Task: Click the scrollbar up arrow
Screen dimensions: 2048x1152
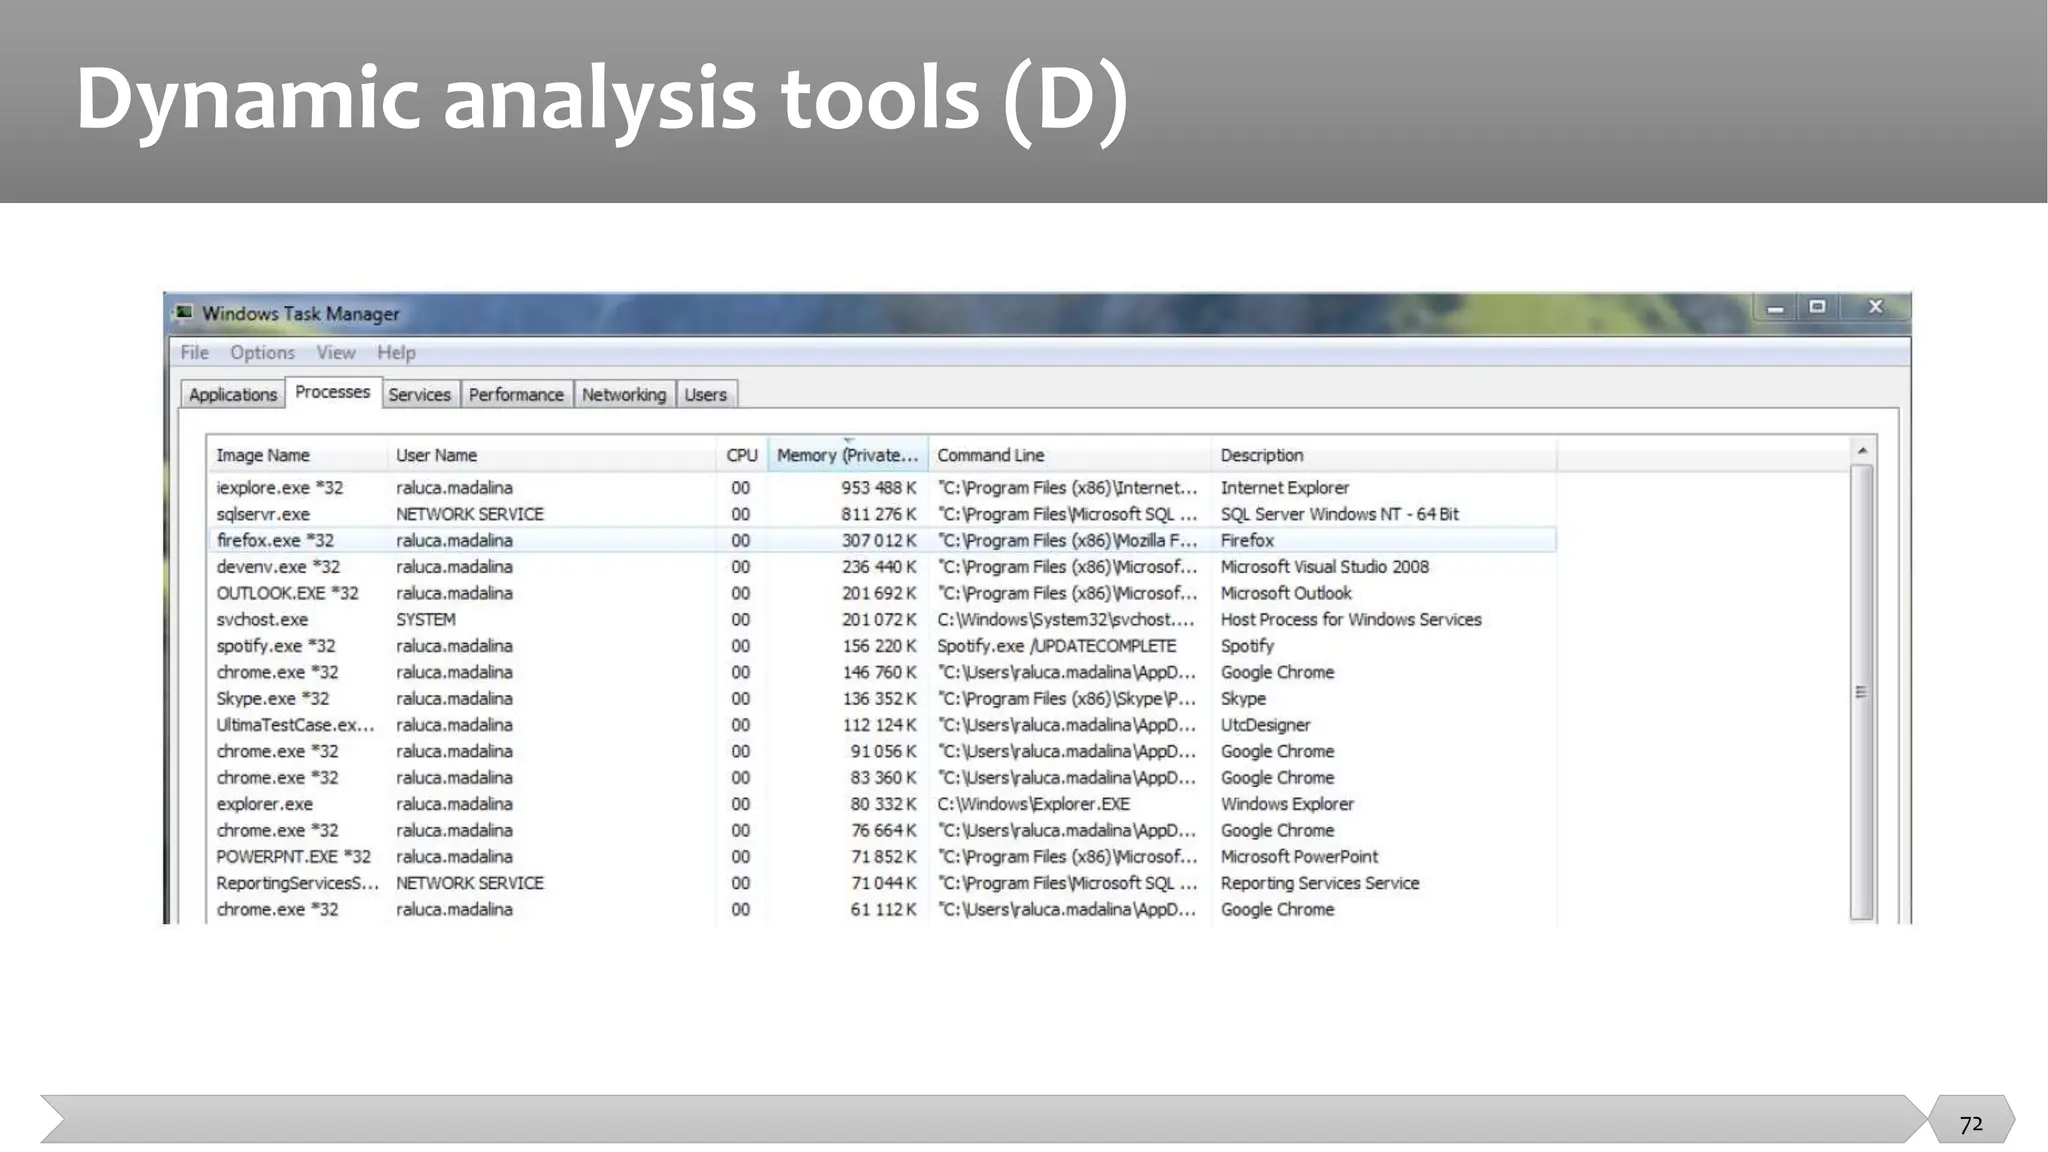Action: pos(1862,451)
